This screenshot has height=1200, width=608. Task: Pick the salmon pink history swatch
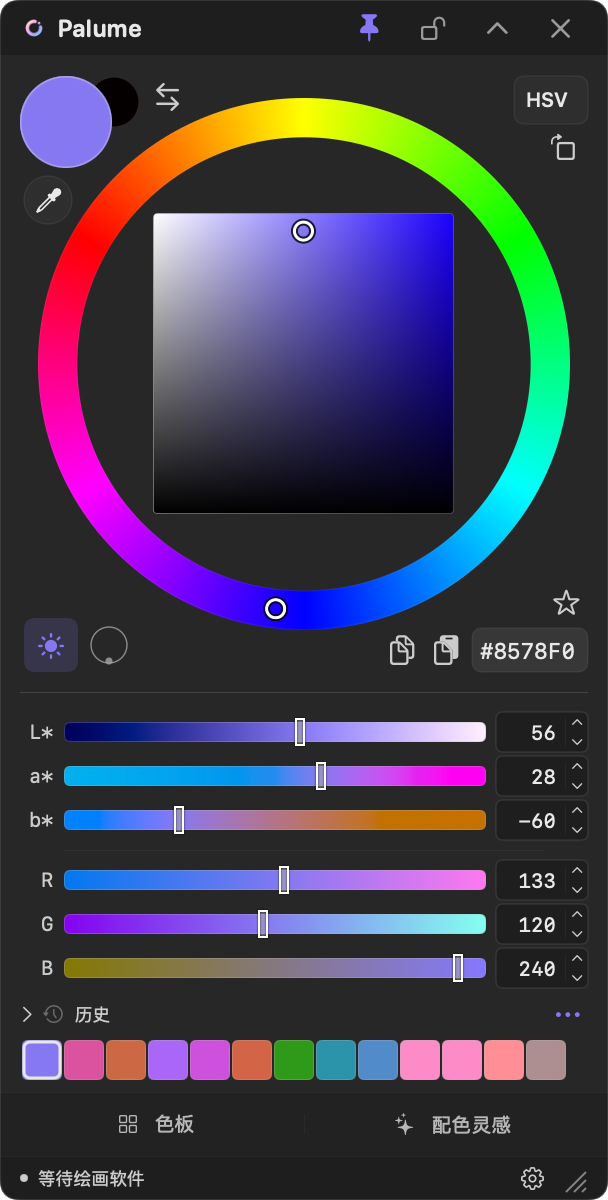point(504,1060)
